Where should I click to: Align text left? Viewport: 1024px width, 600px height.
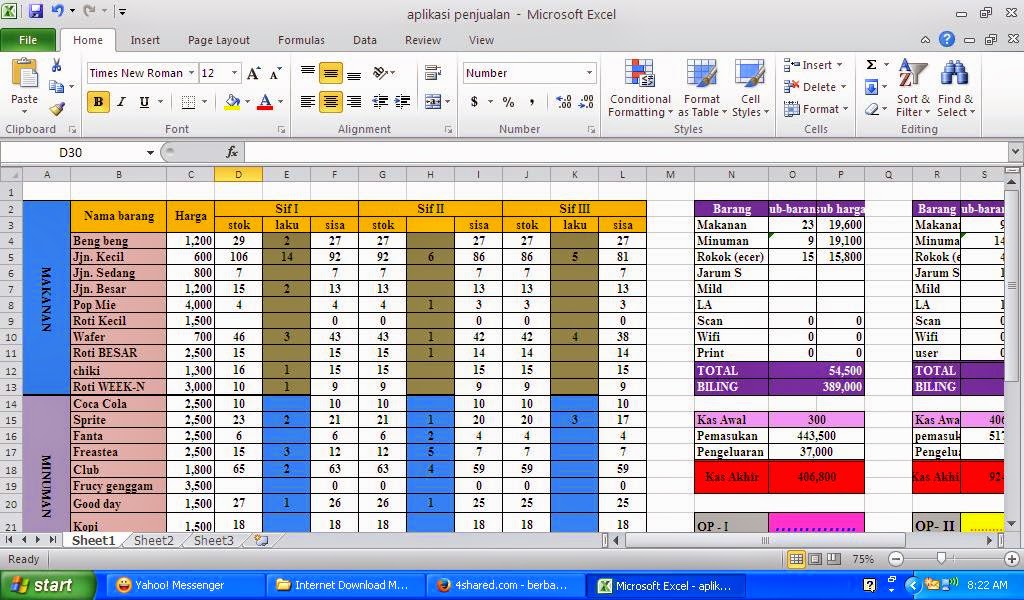pos(308,102)
